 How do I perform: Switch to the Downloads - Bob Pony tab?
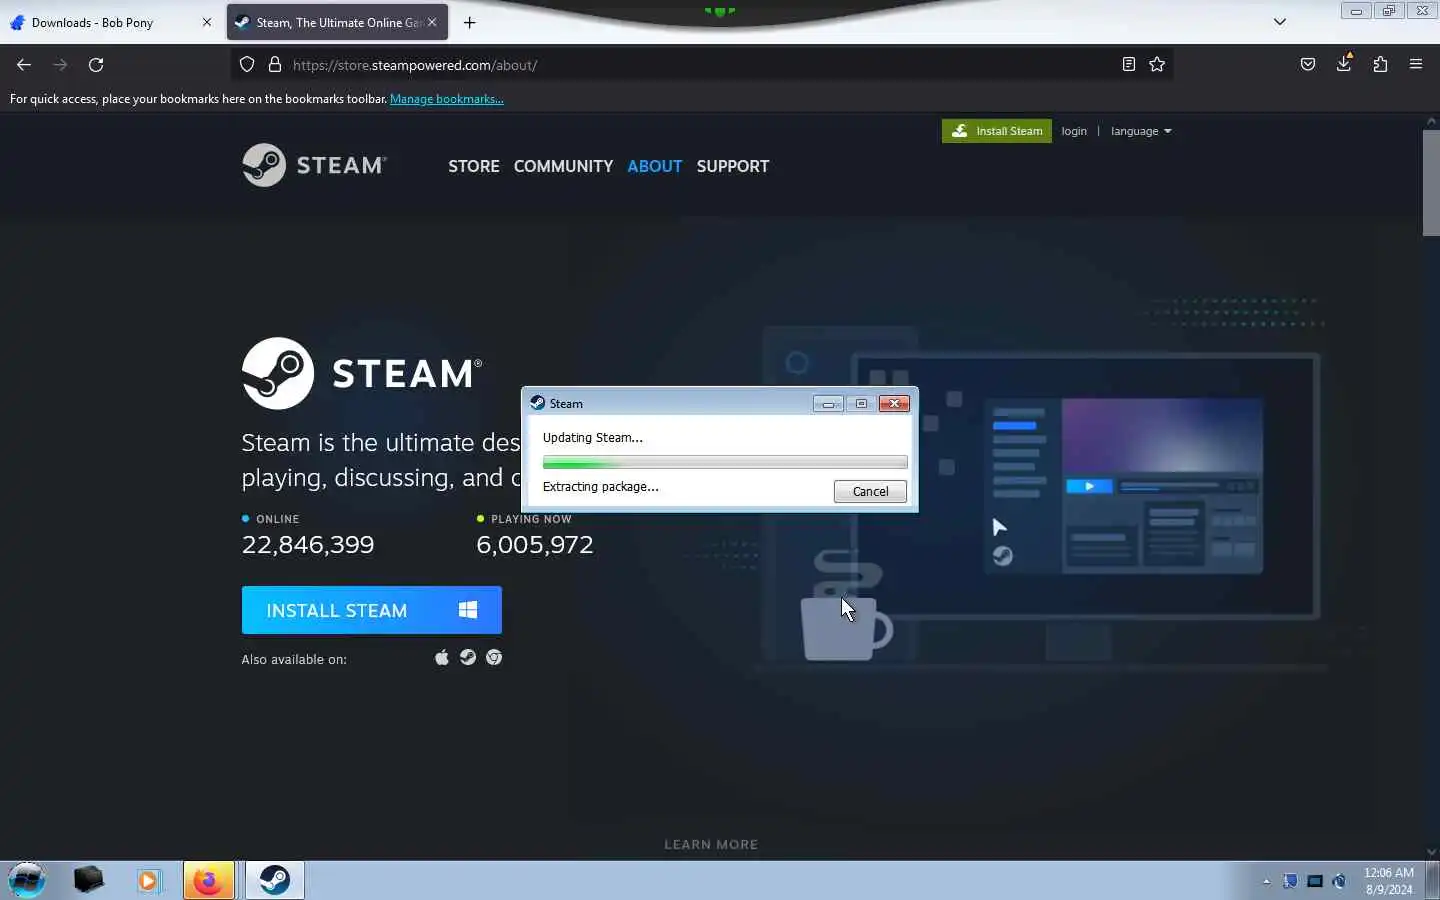click(x=110, y=22)
